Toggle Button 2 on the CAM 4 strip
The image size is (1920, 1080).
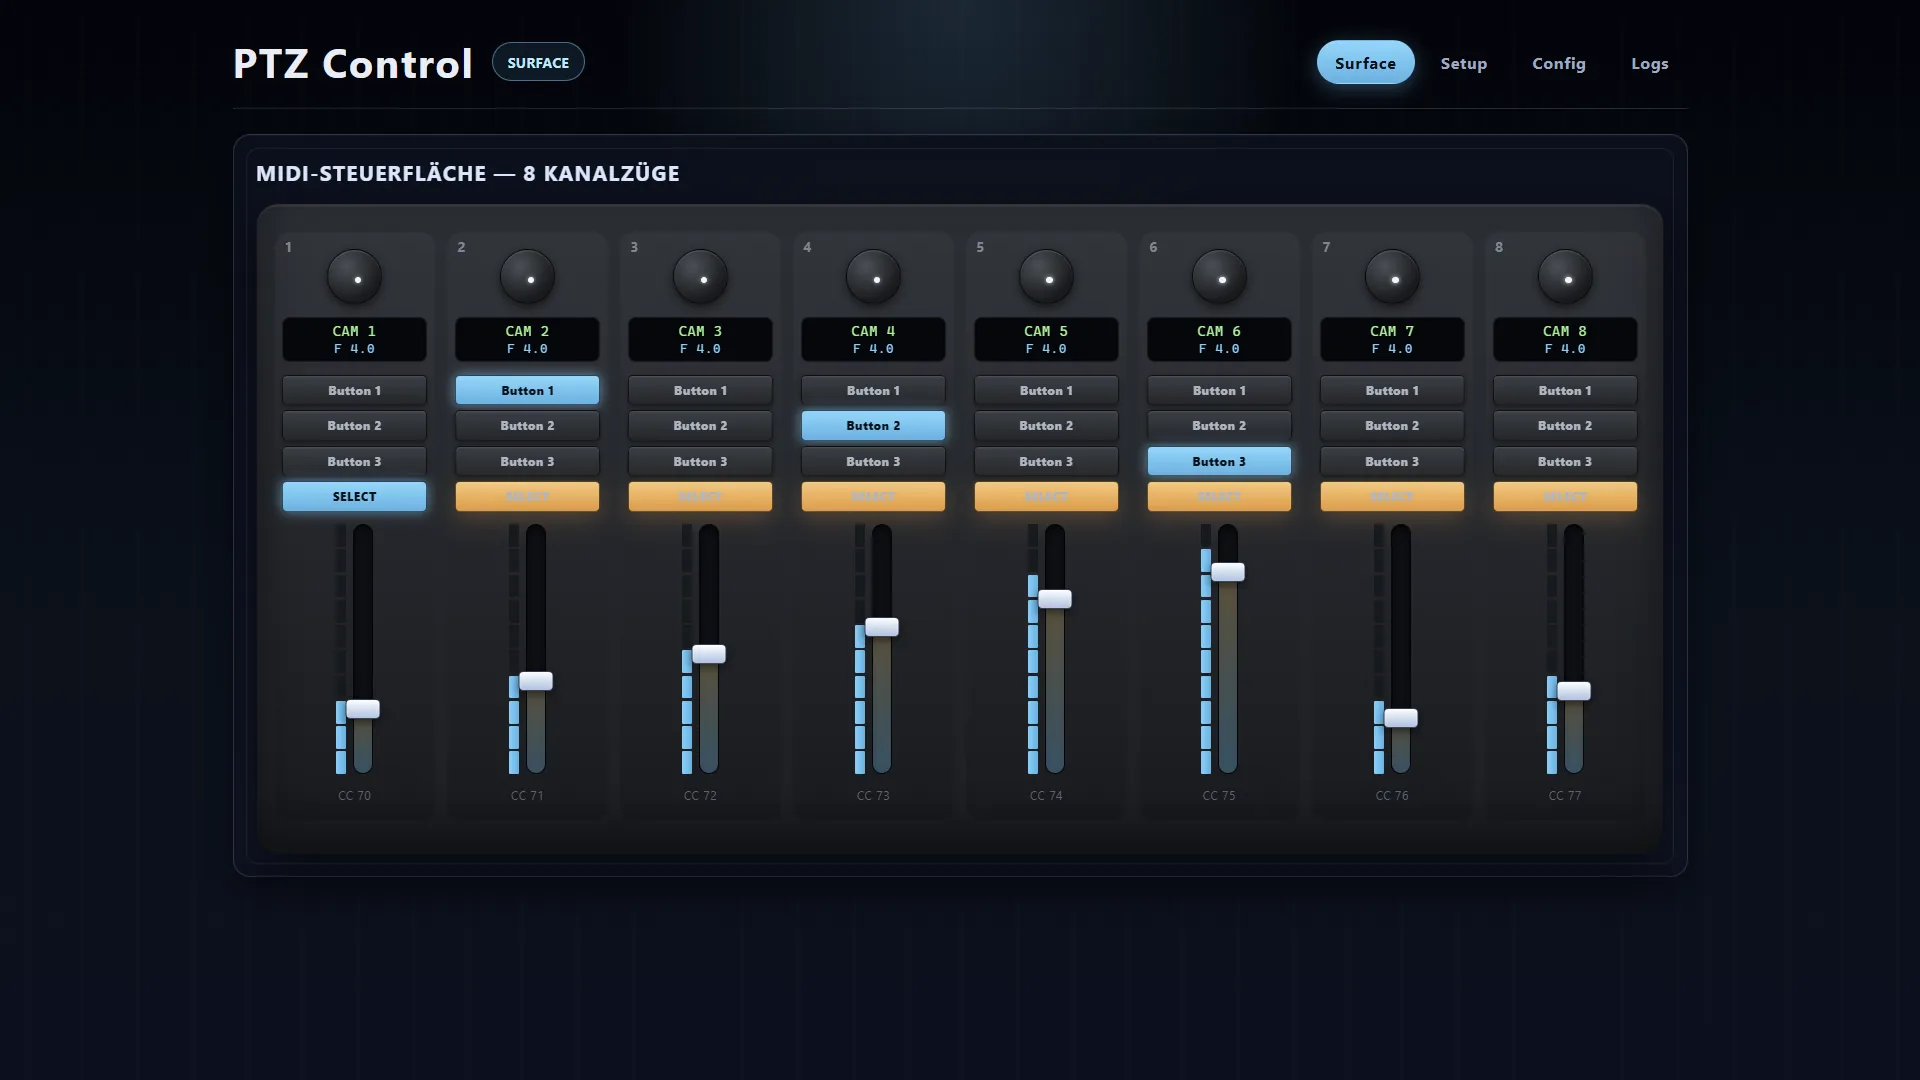(873, 426)
